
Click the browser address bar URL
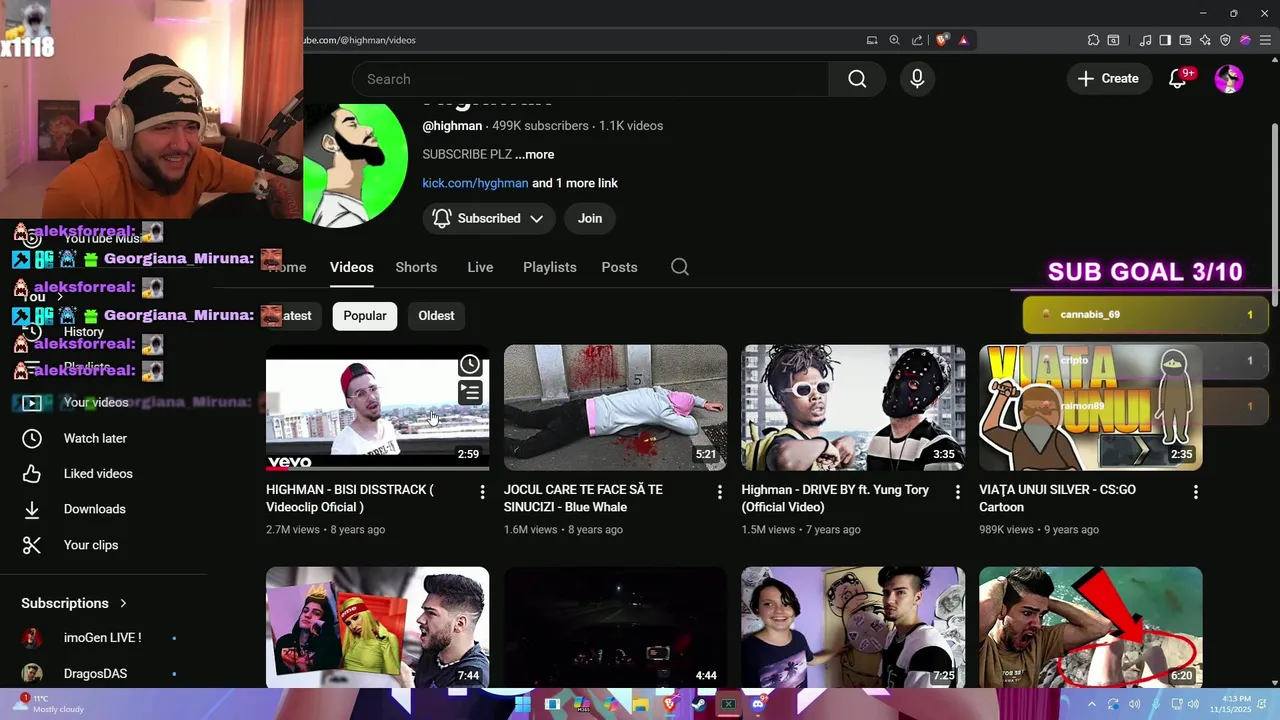[360, 40]
